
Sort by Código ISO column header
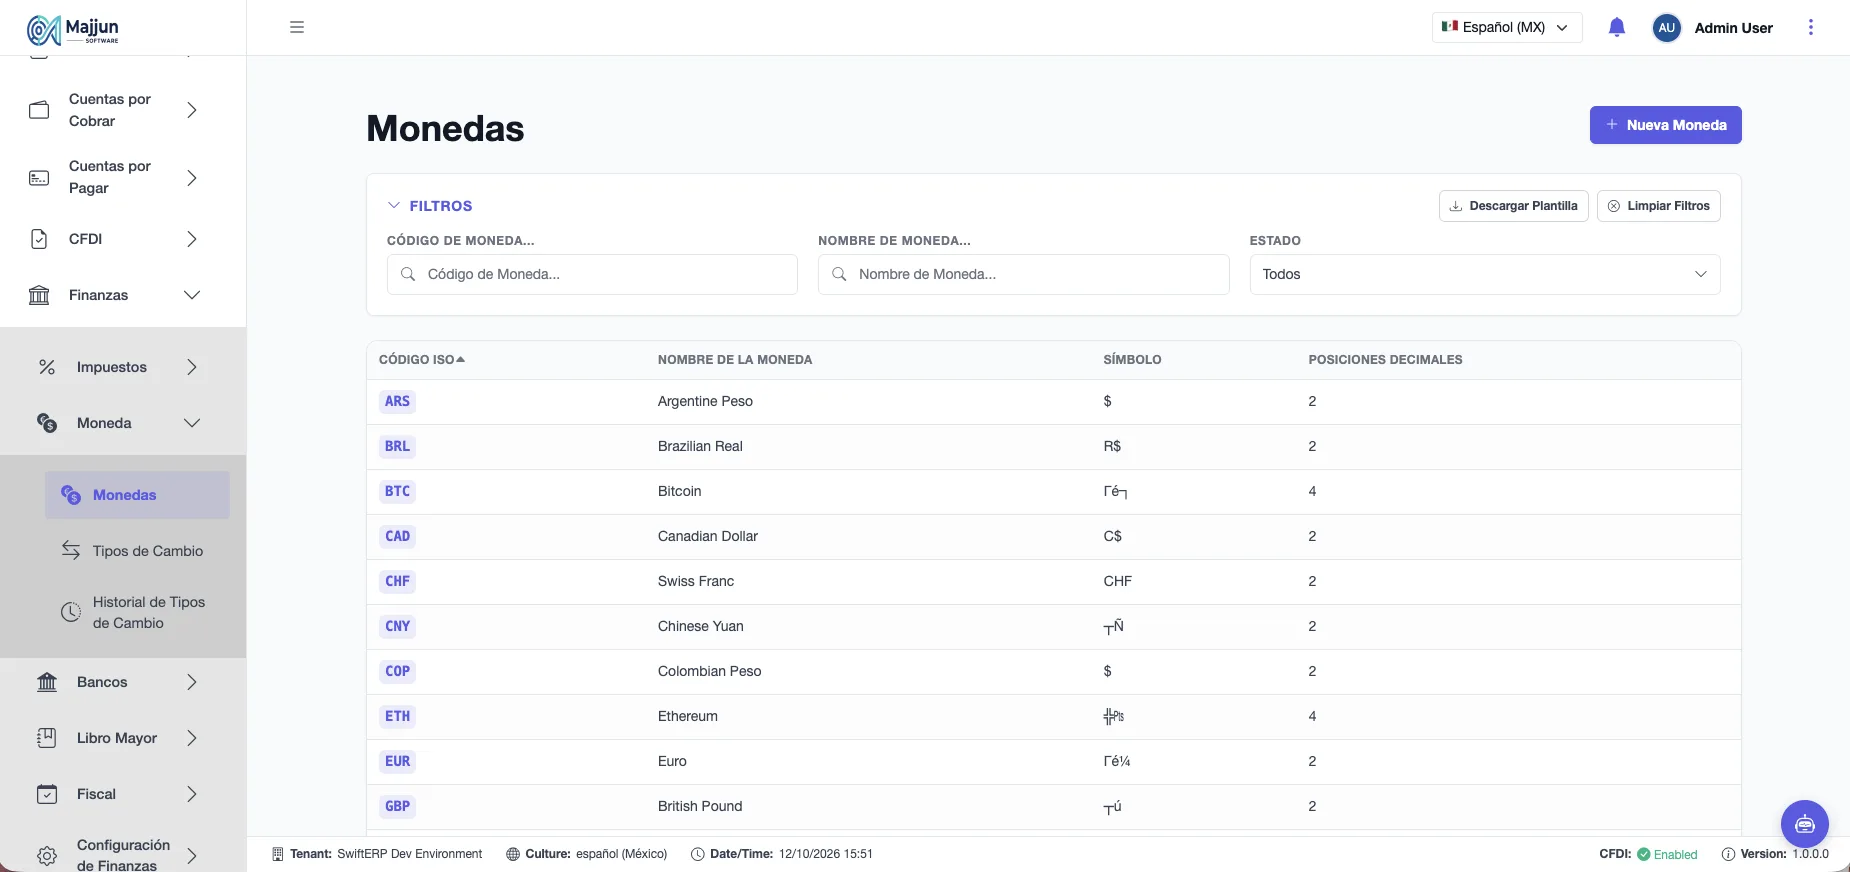click(x=422, y=360)
